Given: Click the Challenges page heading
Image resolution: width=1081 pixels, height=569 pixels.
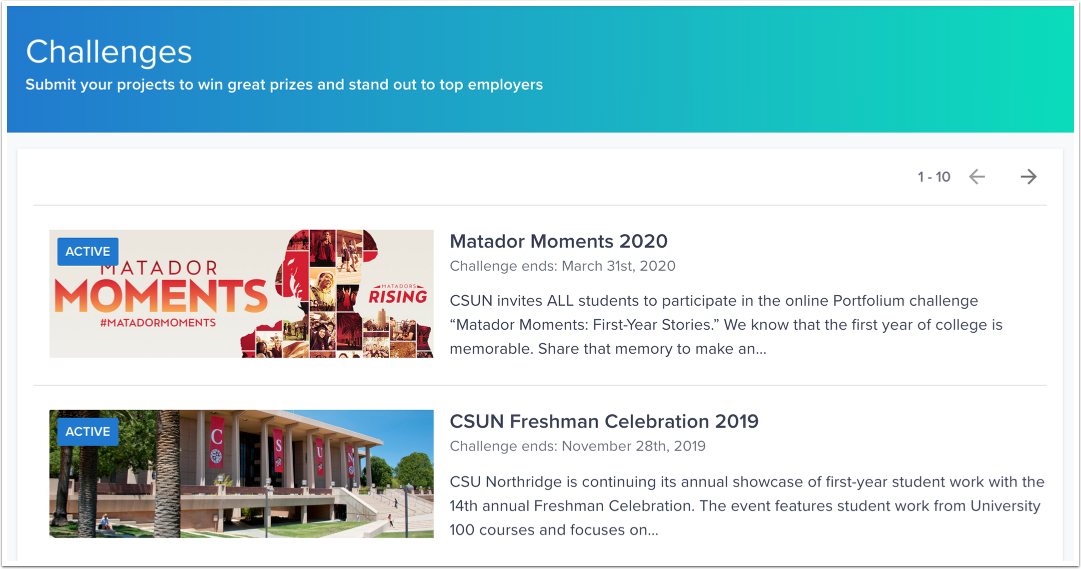Looking at the screenshot, I should click(x=109, y=52).
